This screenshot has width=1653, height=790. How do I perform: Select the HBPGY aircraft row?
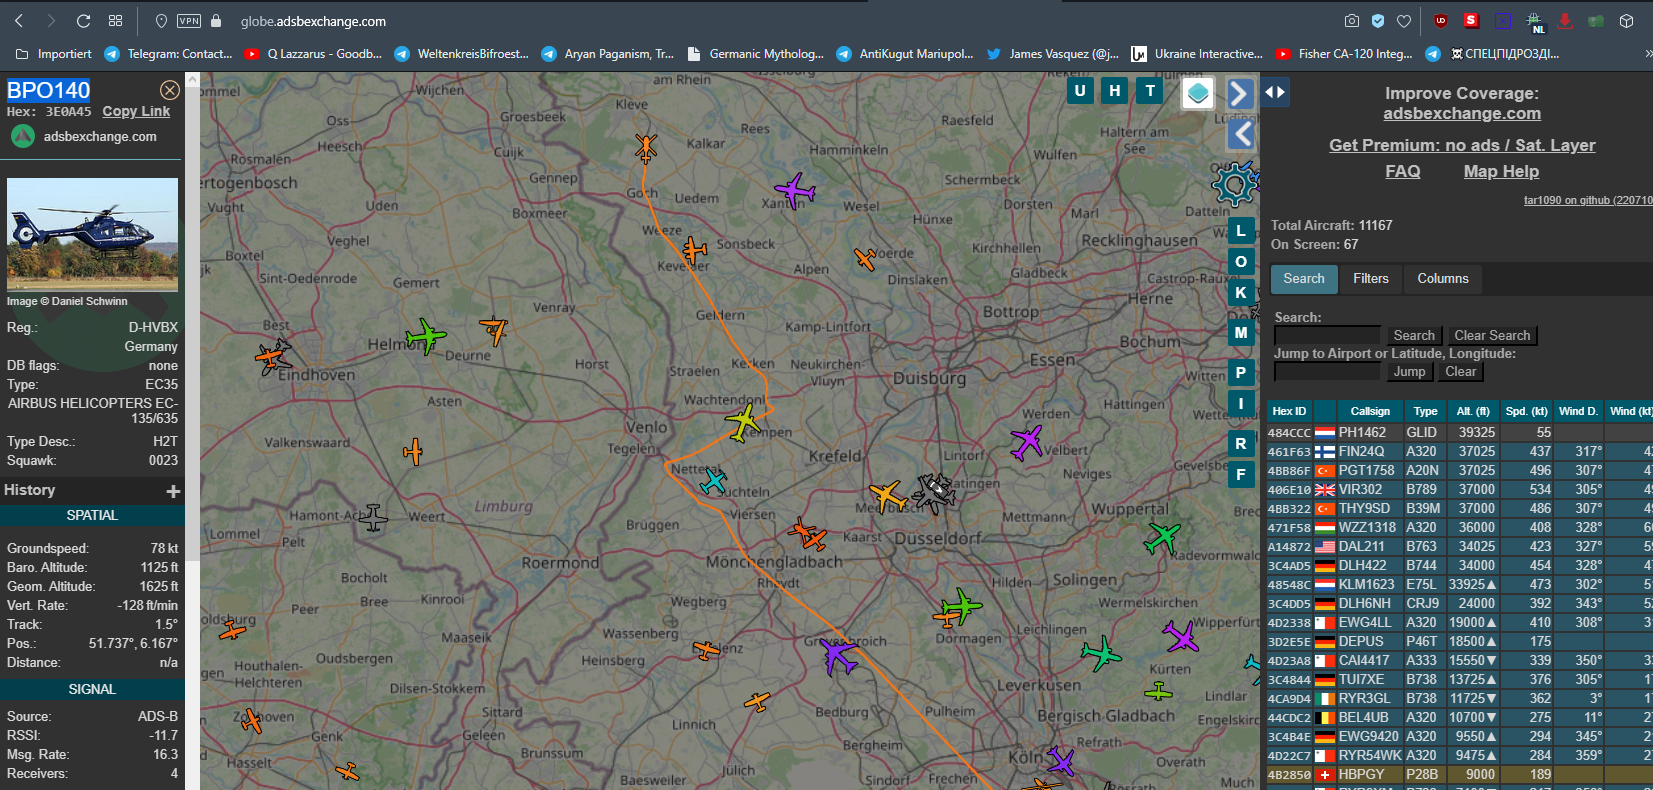point(1460,775)
